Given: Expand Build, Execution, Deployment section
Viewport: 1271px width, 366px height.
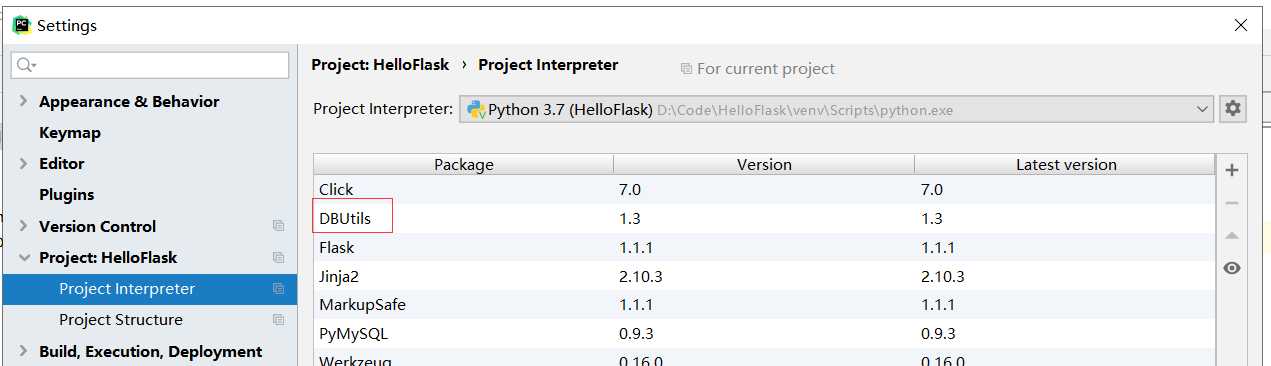Looking at the screenshot, I should pos(24,352).
